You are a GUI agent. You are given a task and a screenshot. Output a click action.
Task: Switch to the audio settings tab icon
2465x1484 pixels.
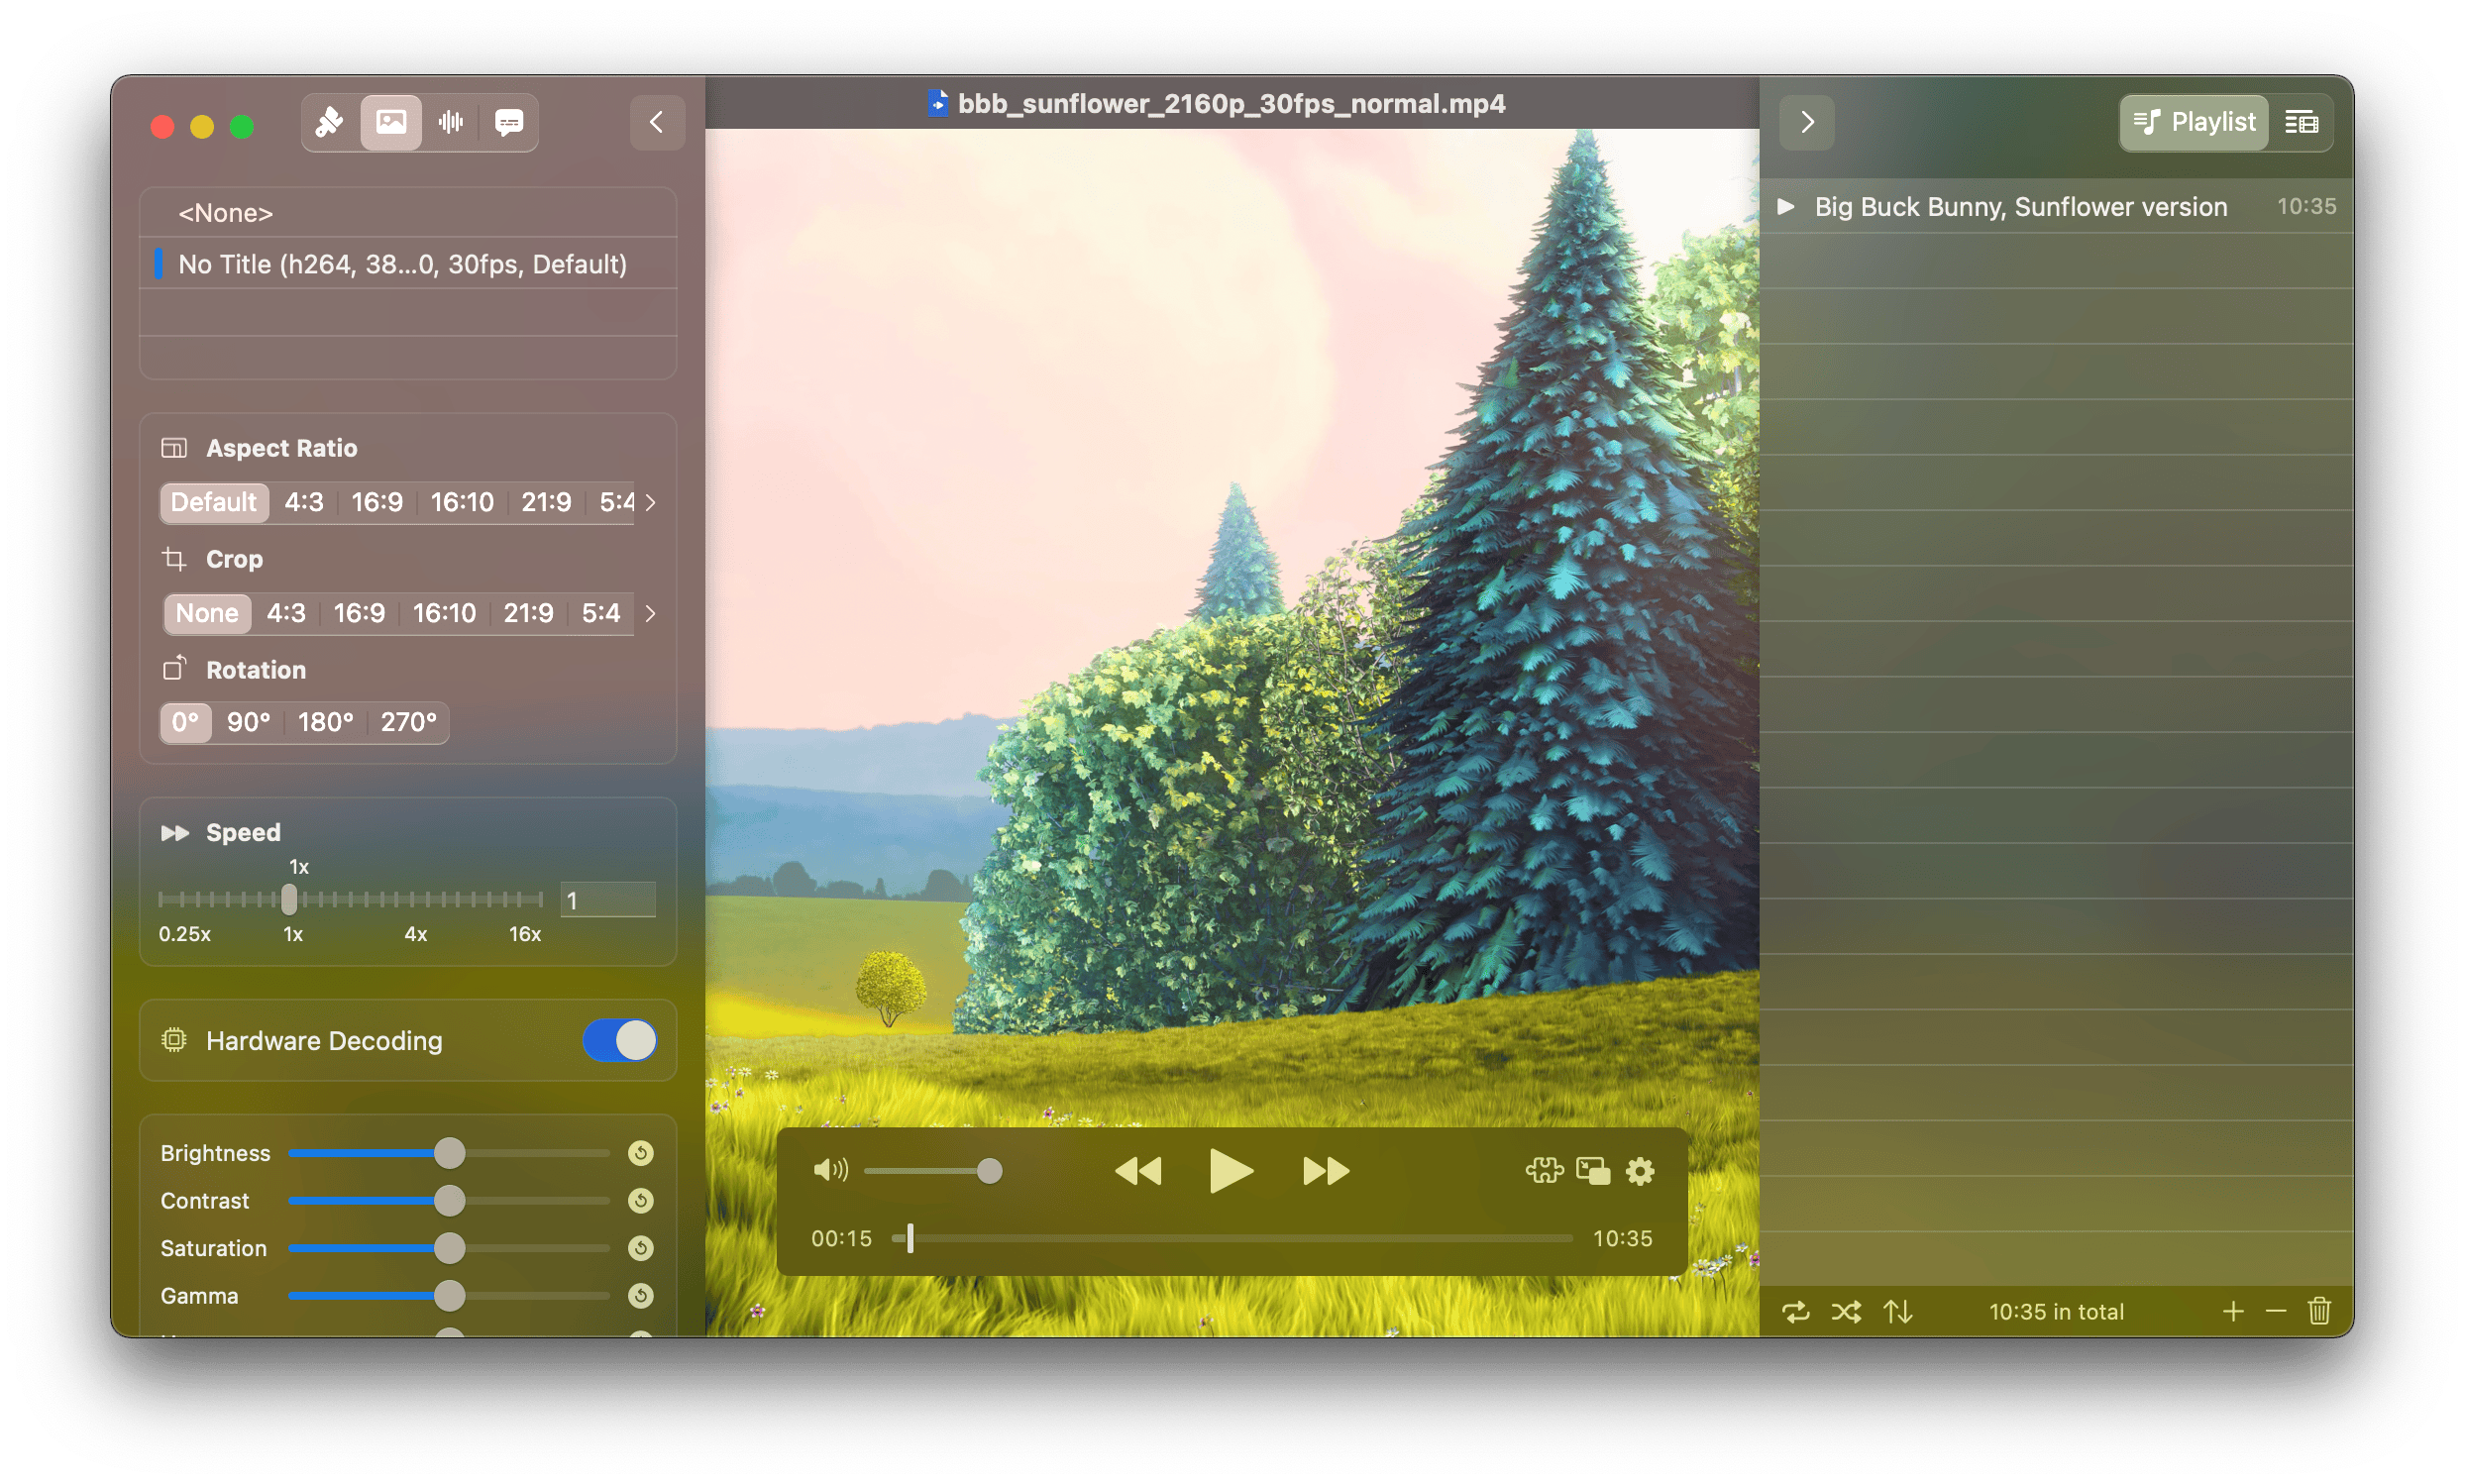point(450,122)
